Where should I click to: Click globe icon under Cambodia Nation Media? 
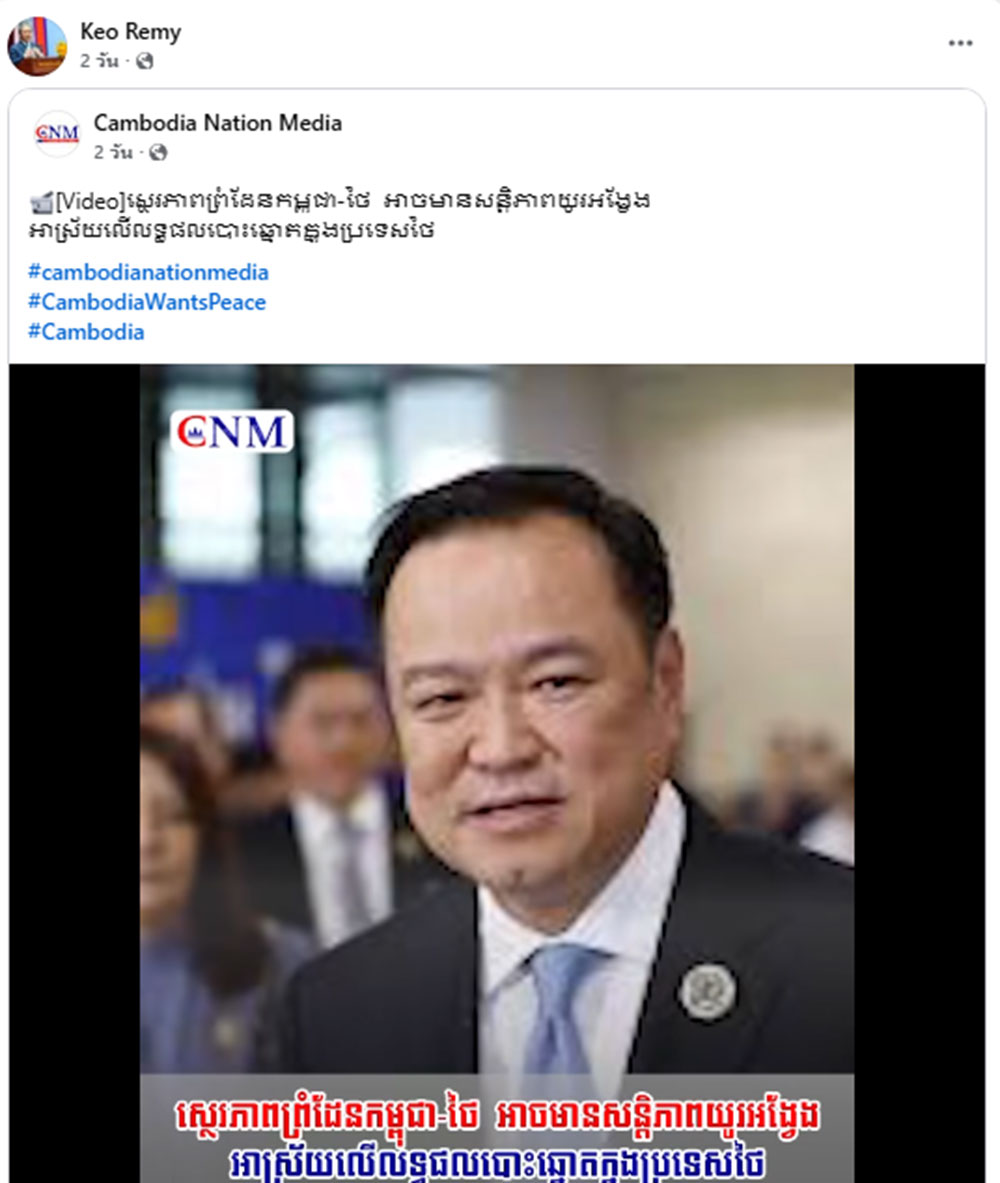(x=158, y=152)
